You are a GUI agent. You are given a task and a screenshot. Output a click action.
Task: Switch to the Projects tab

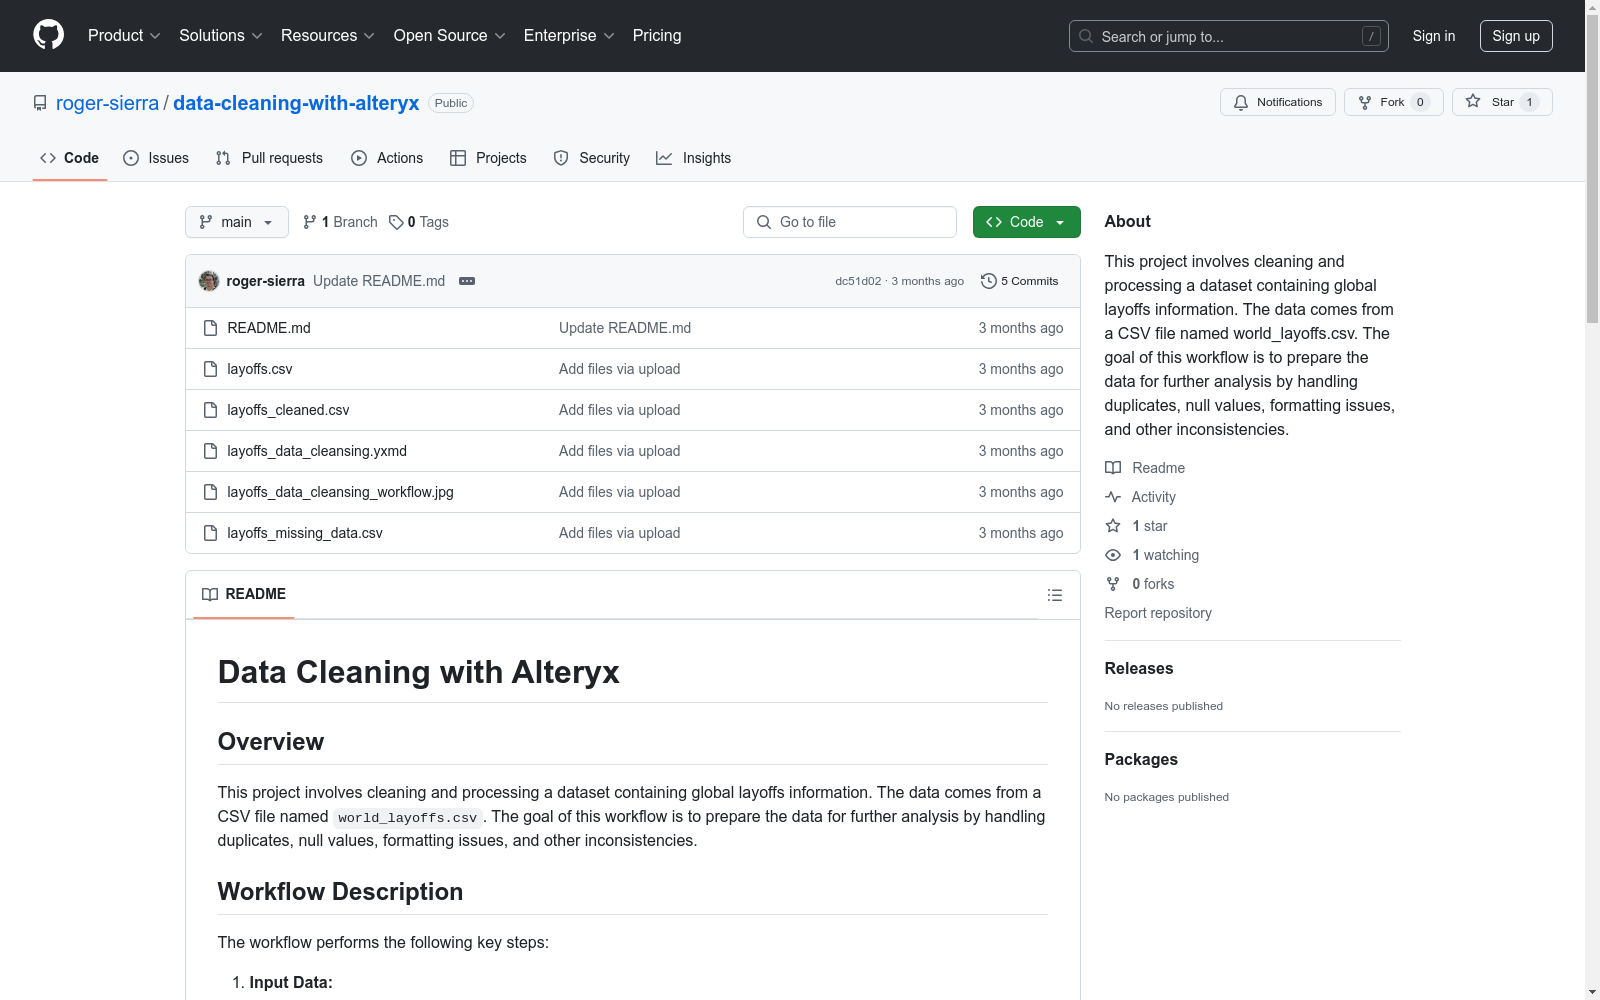[488, 158]
